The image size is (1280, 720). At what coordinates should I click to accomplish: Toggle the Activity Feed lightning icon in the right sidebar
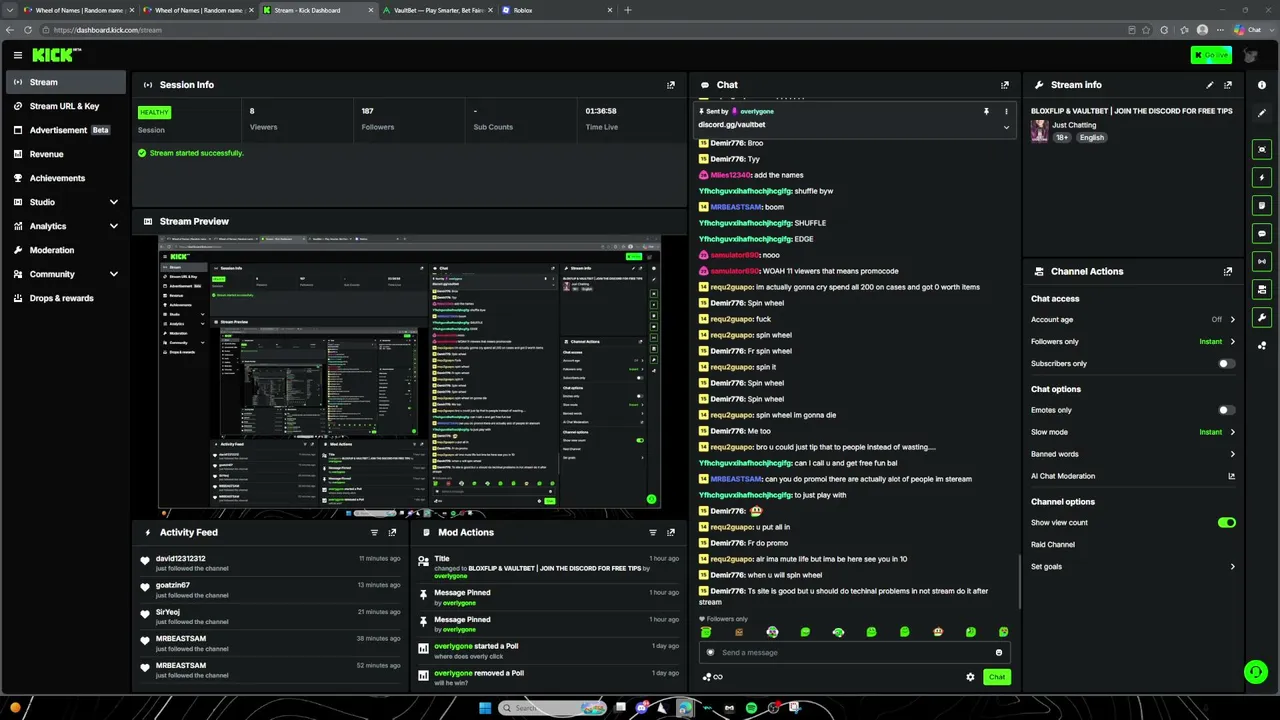(x=1262, y=177)
